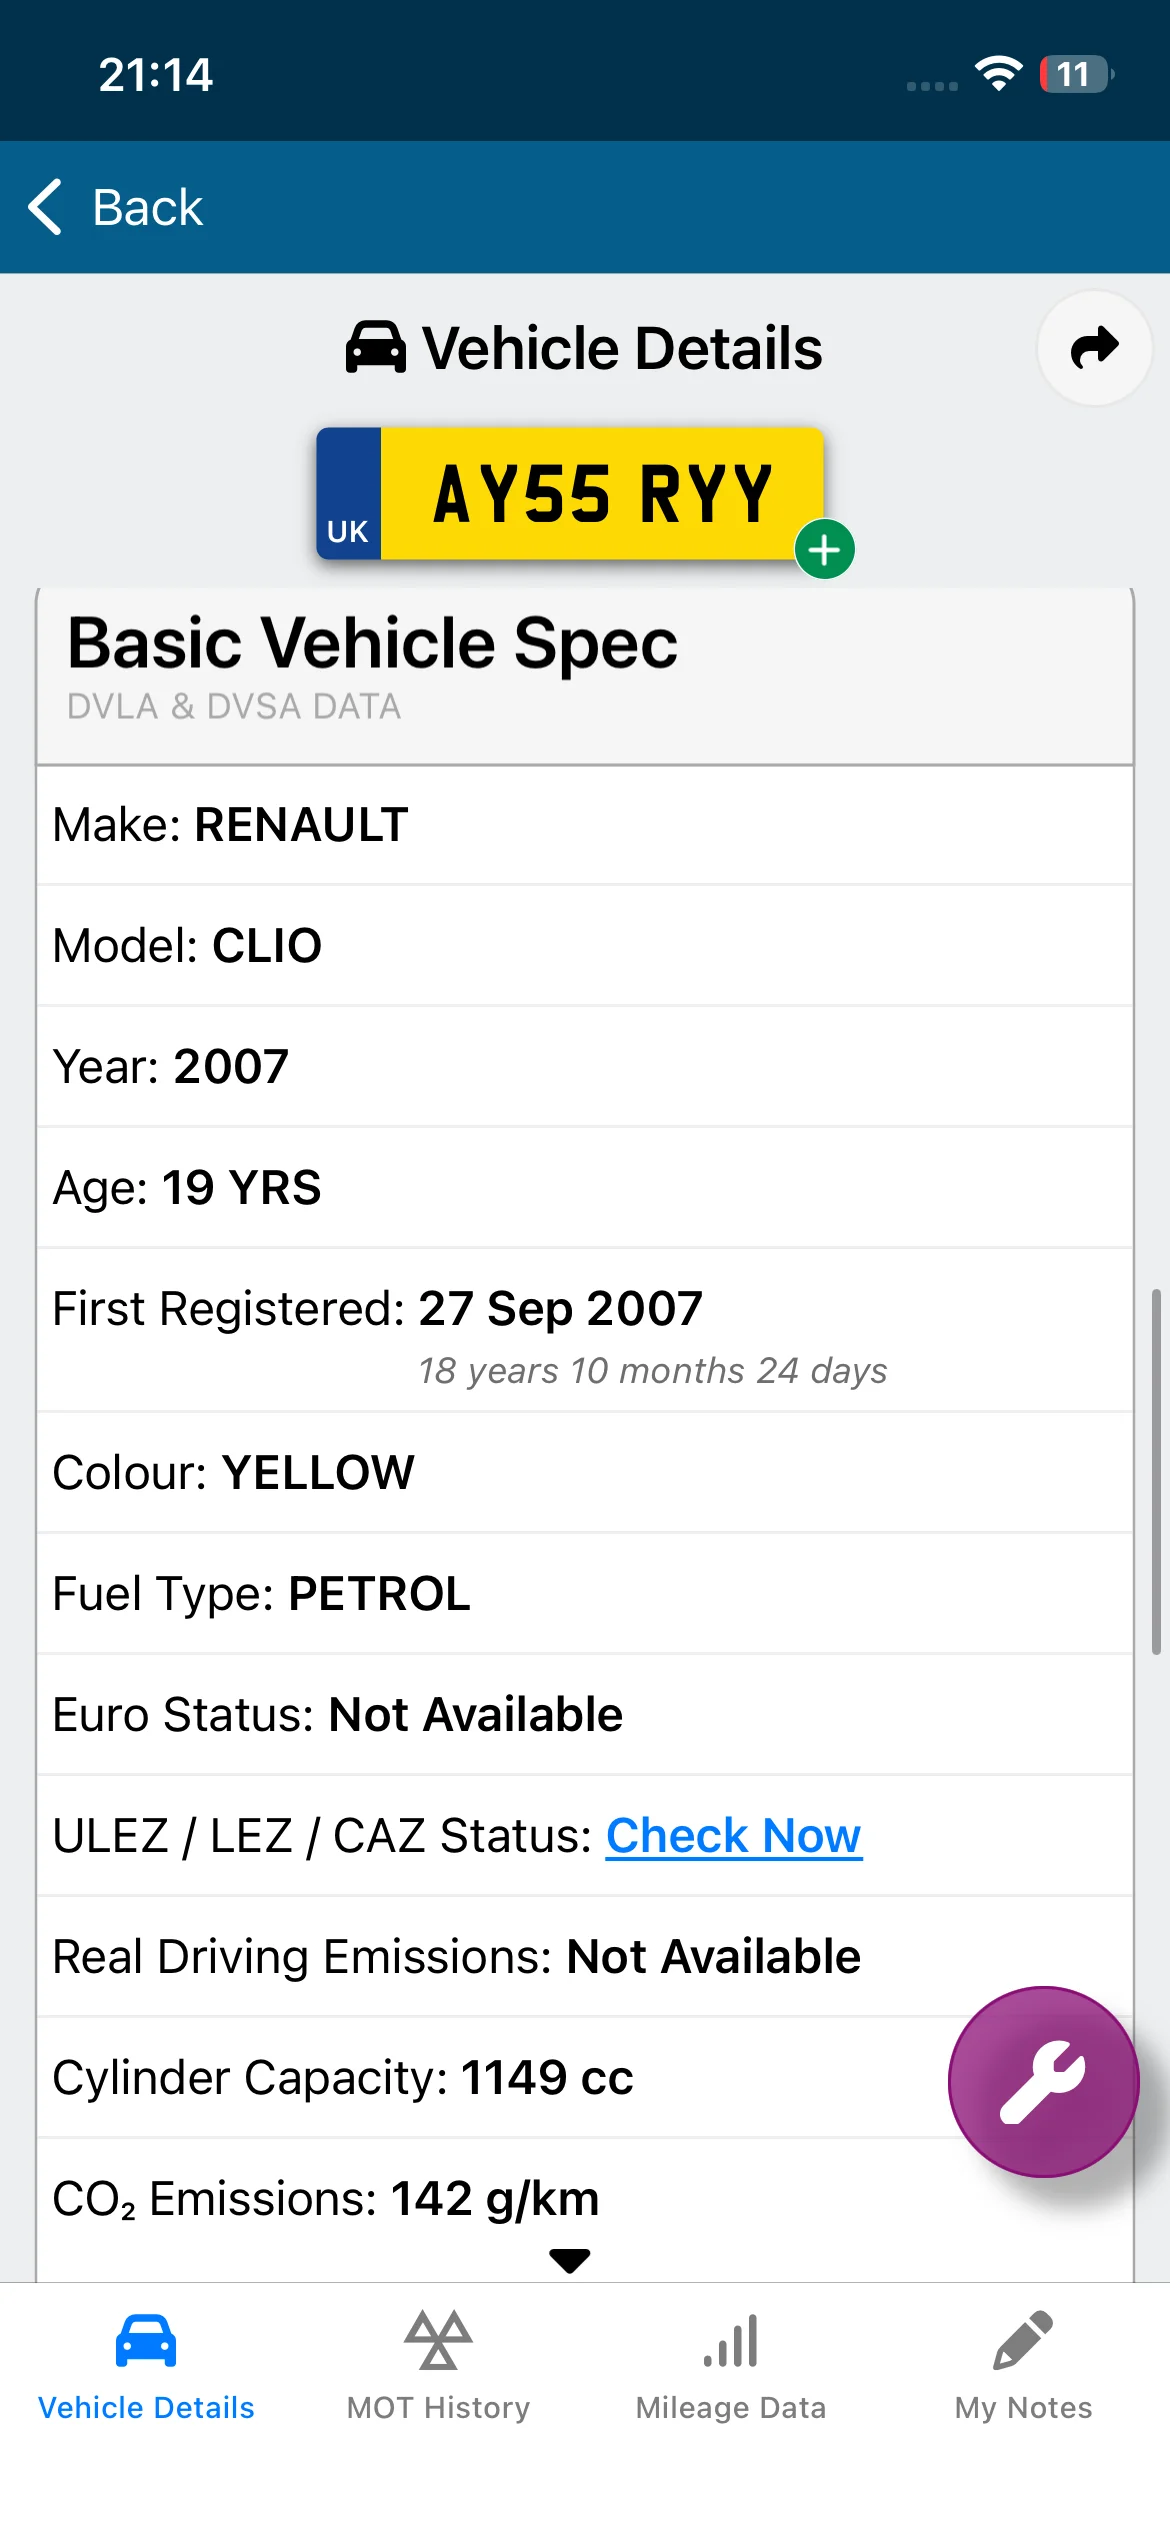The height and width of the screenshot is (2532, 1170).
Task: Expand the list with black down arrow
Action: [570, 2260]
